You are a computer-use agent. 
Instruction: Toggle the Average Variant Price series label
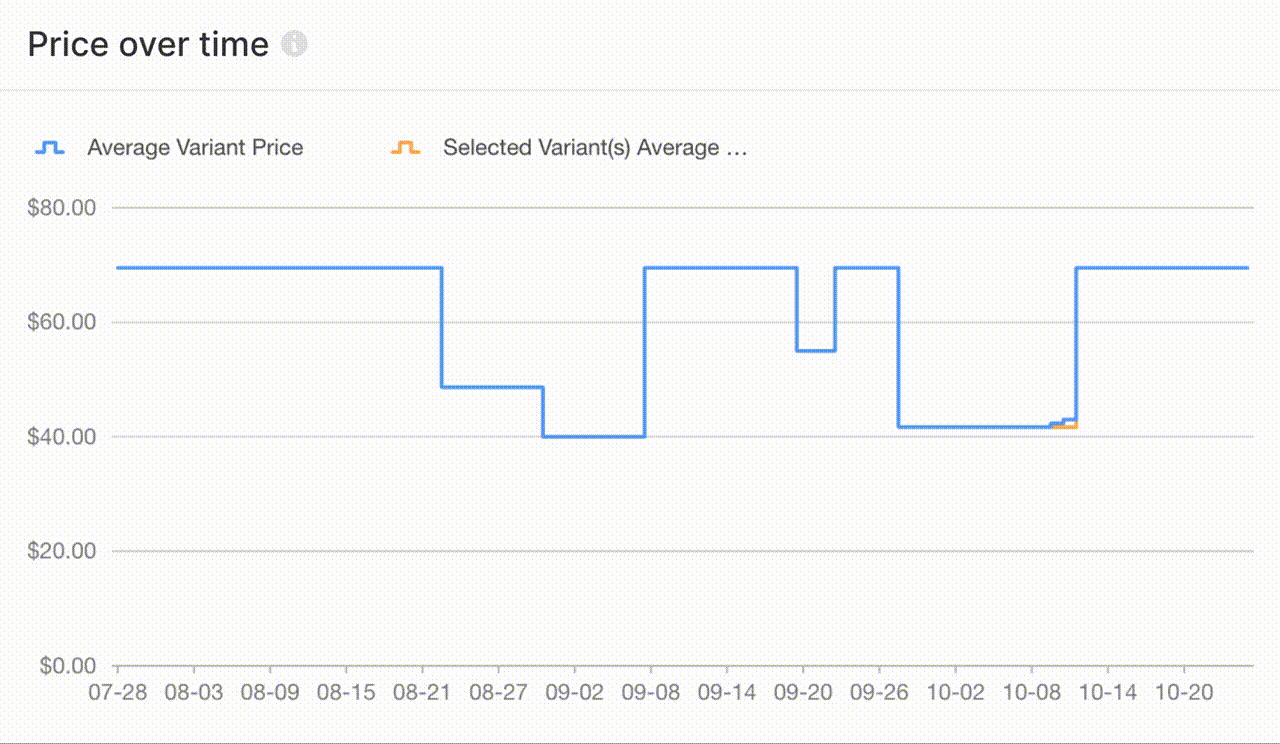[x=195, y=148]
